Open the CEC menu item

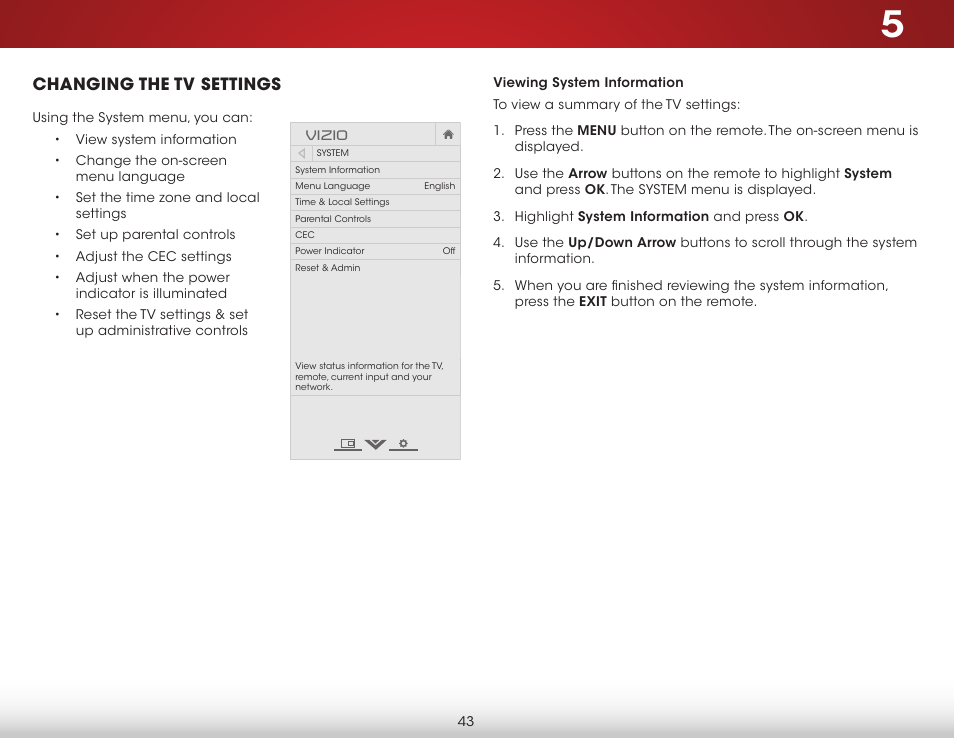tap(375, 235)
